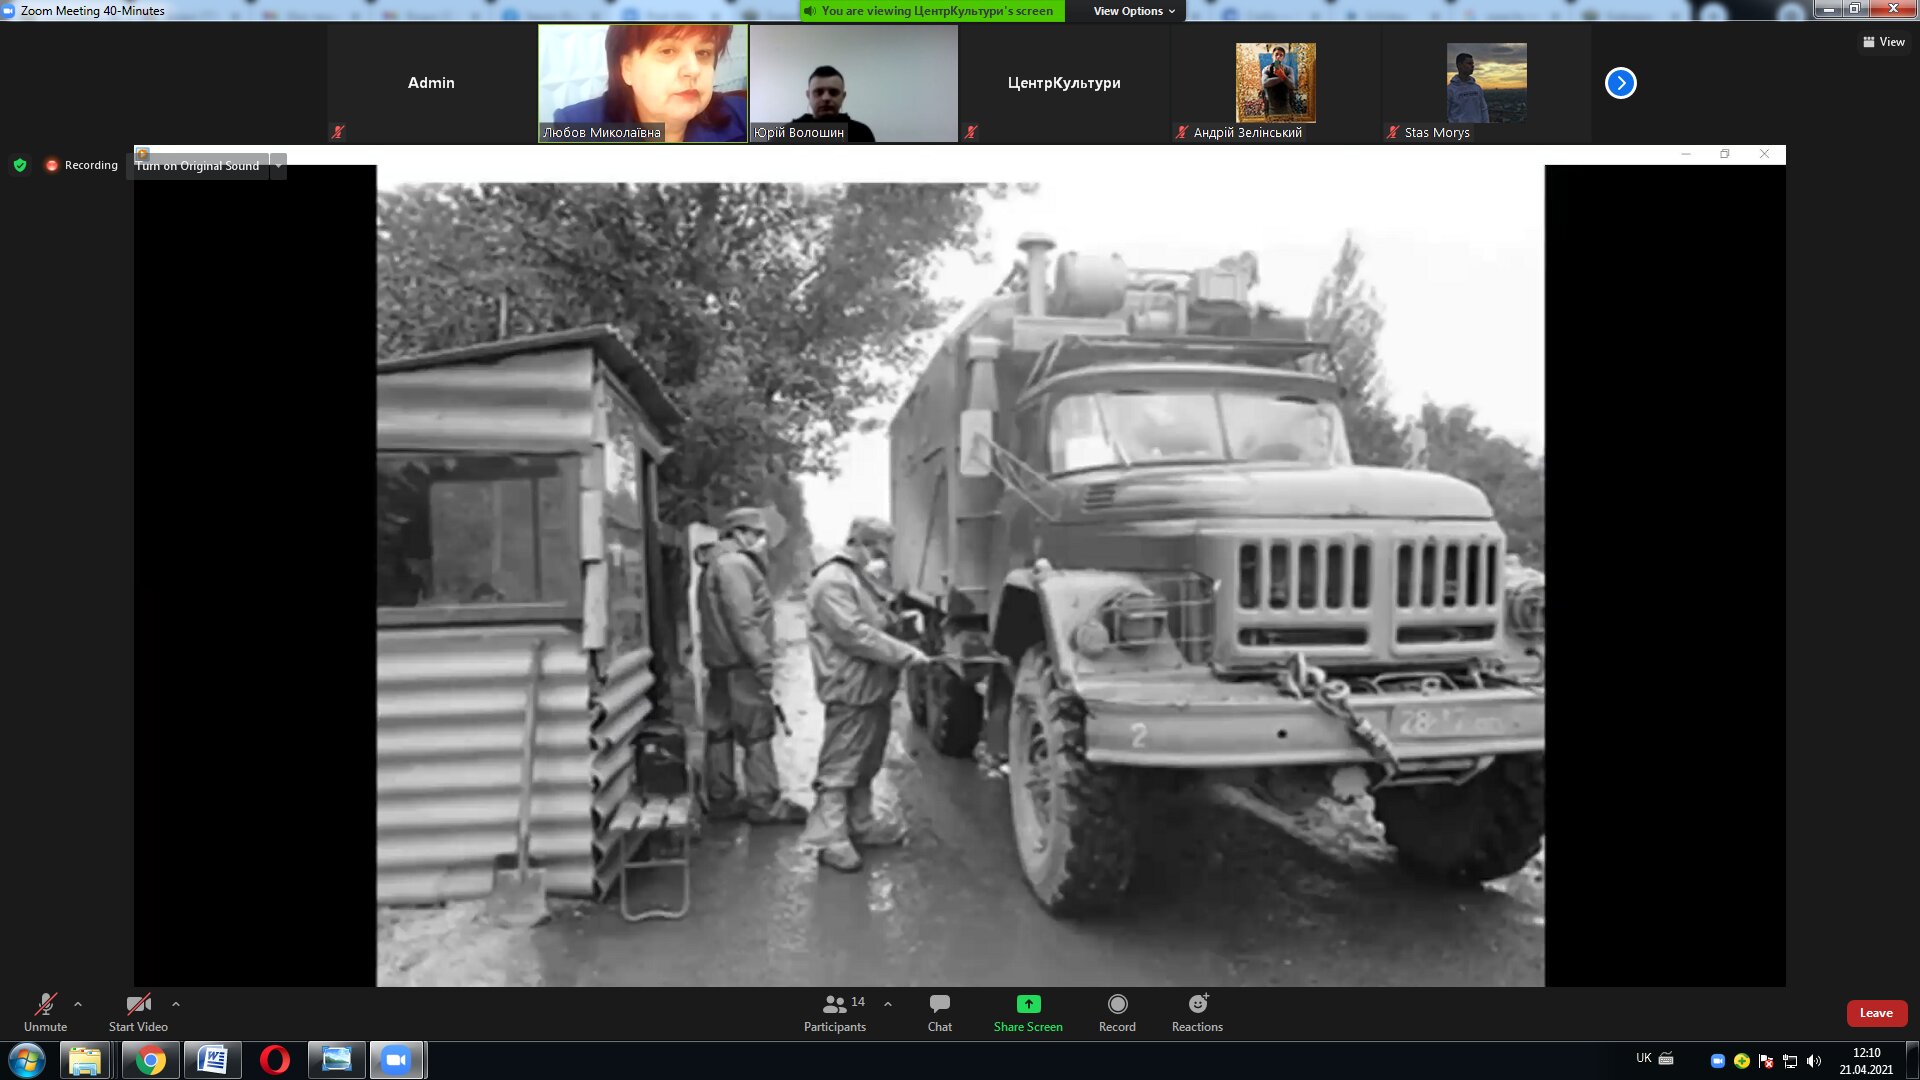Select Любов Миколаївна video thumbnail
This screenshot has height=1080, width=1920.
click(643, 83)
